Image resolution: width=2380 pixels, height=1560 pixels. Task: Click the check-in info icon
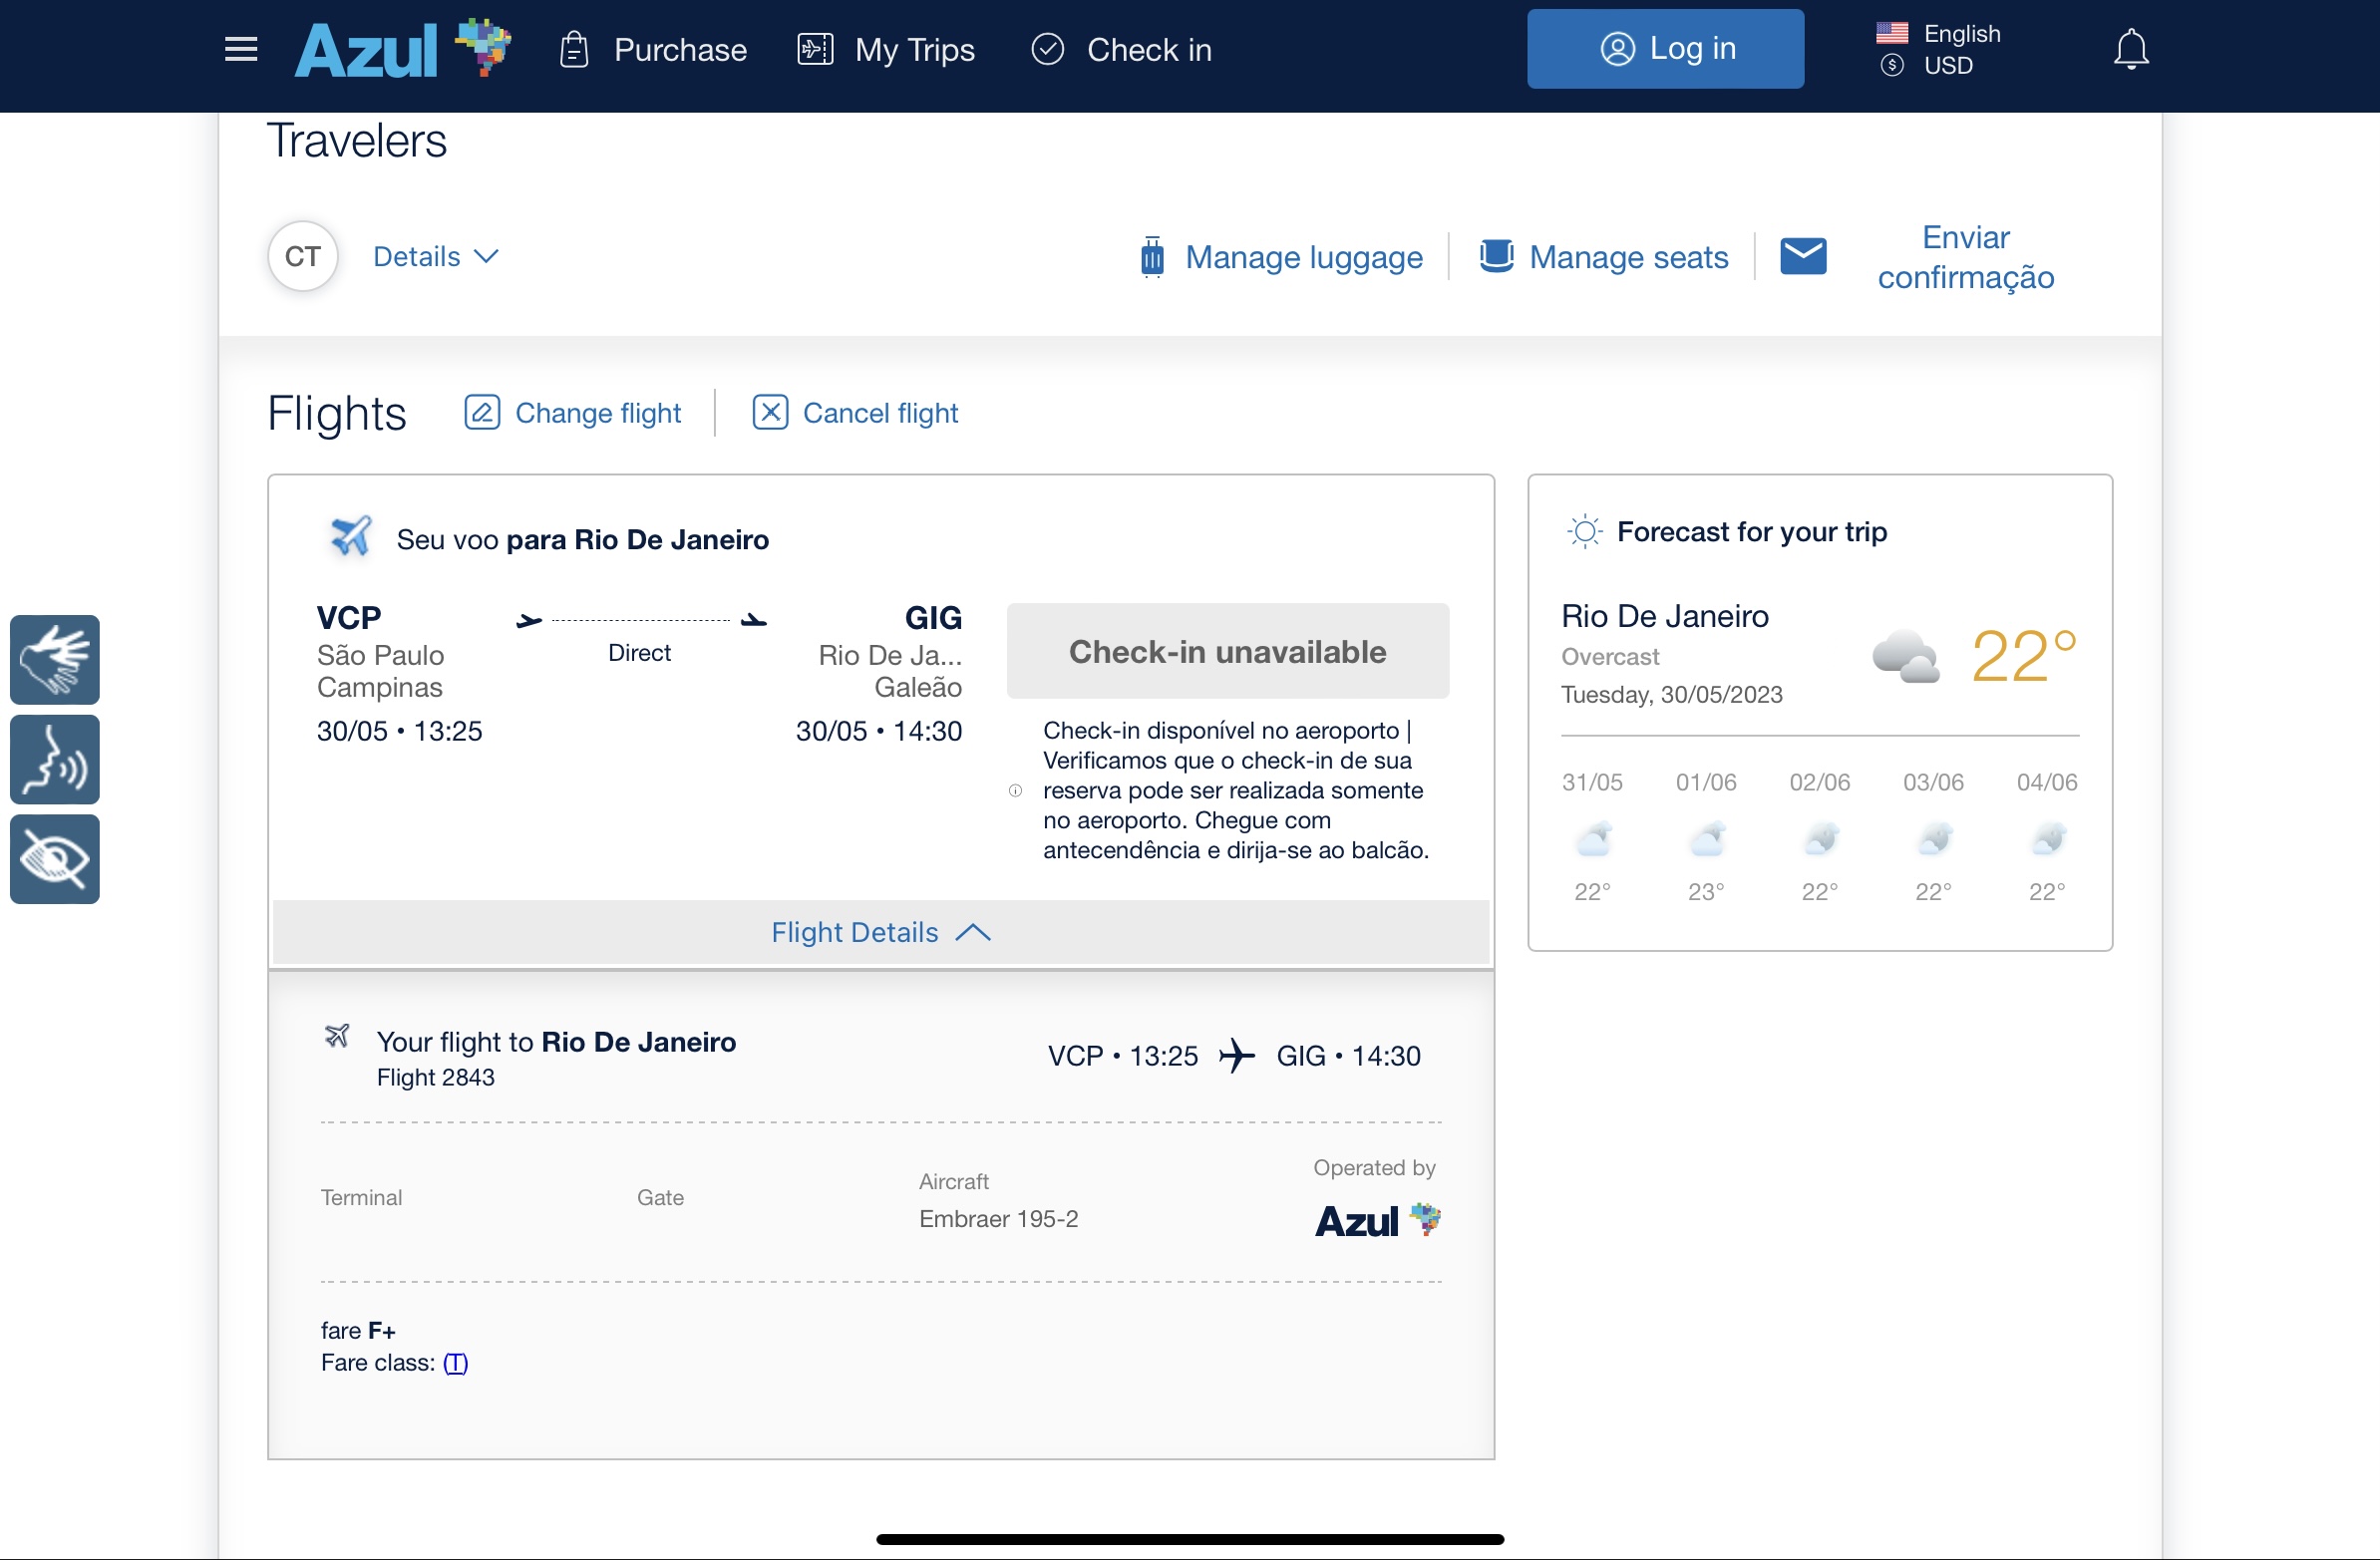(1015, 791)
